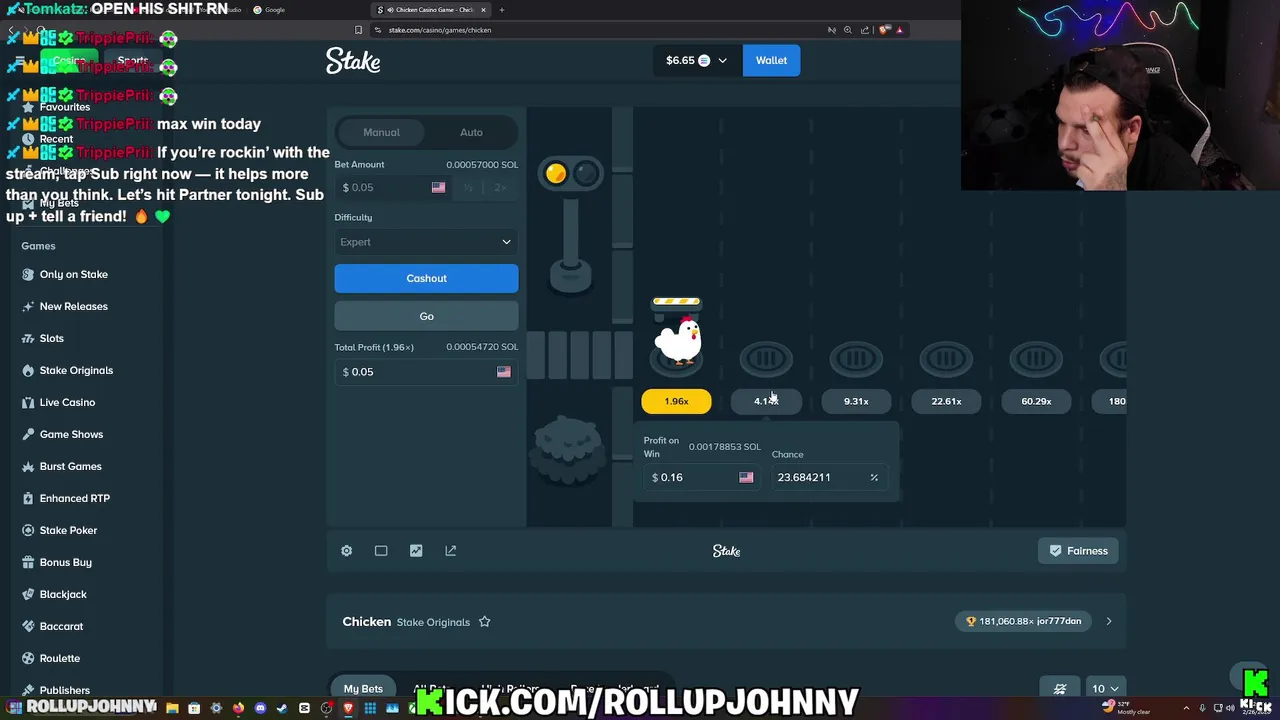1280x720 pixels.
Task: Open the Fairness panel
Action: coord(1078,551)
